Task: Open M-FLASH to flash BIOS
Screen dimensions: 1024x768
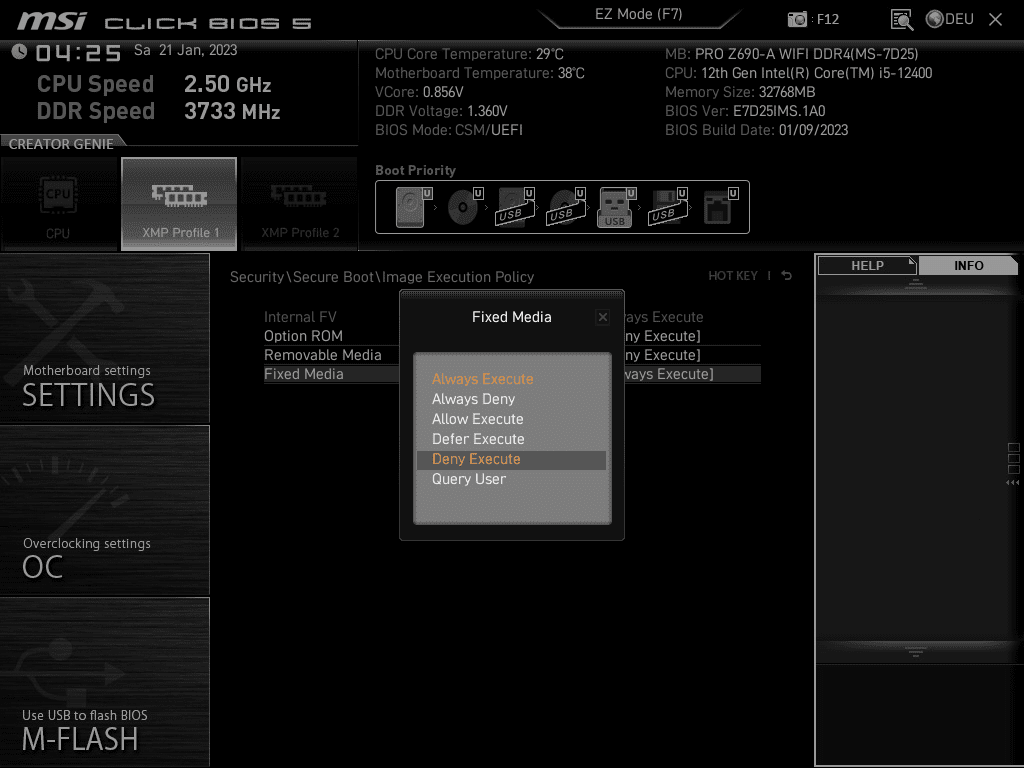Action: click(x=104, y=682)
